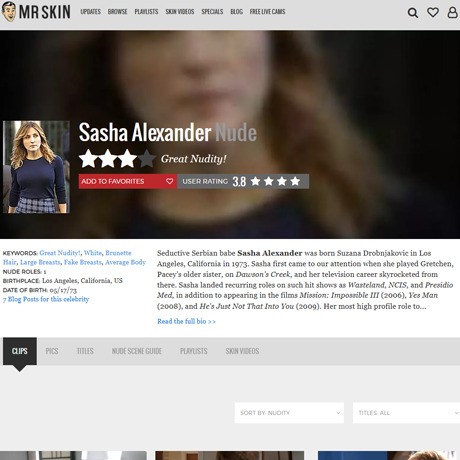Expand the Titles: All dropdown
460x460 pixels.
[406, 413]
